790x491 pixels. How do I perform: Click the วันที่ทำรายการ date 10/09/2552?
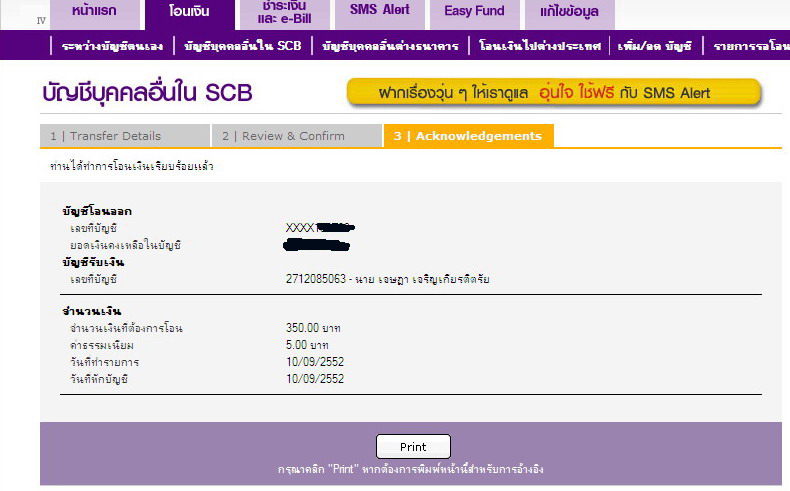(315, 362)
